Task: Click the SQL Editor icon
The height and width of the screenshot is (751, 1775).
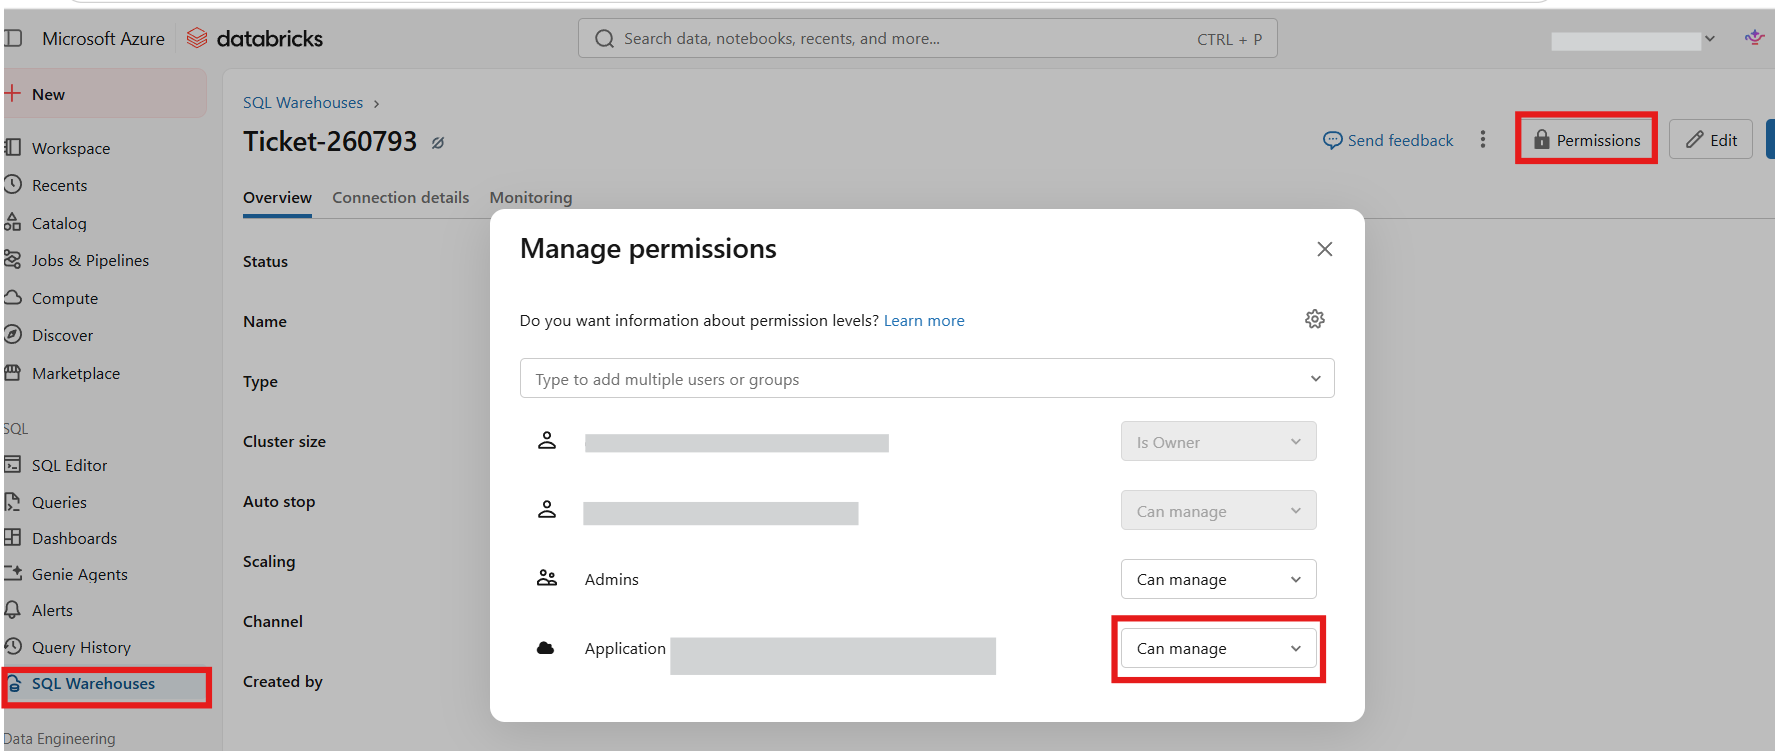Action: 13,465
